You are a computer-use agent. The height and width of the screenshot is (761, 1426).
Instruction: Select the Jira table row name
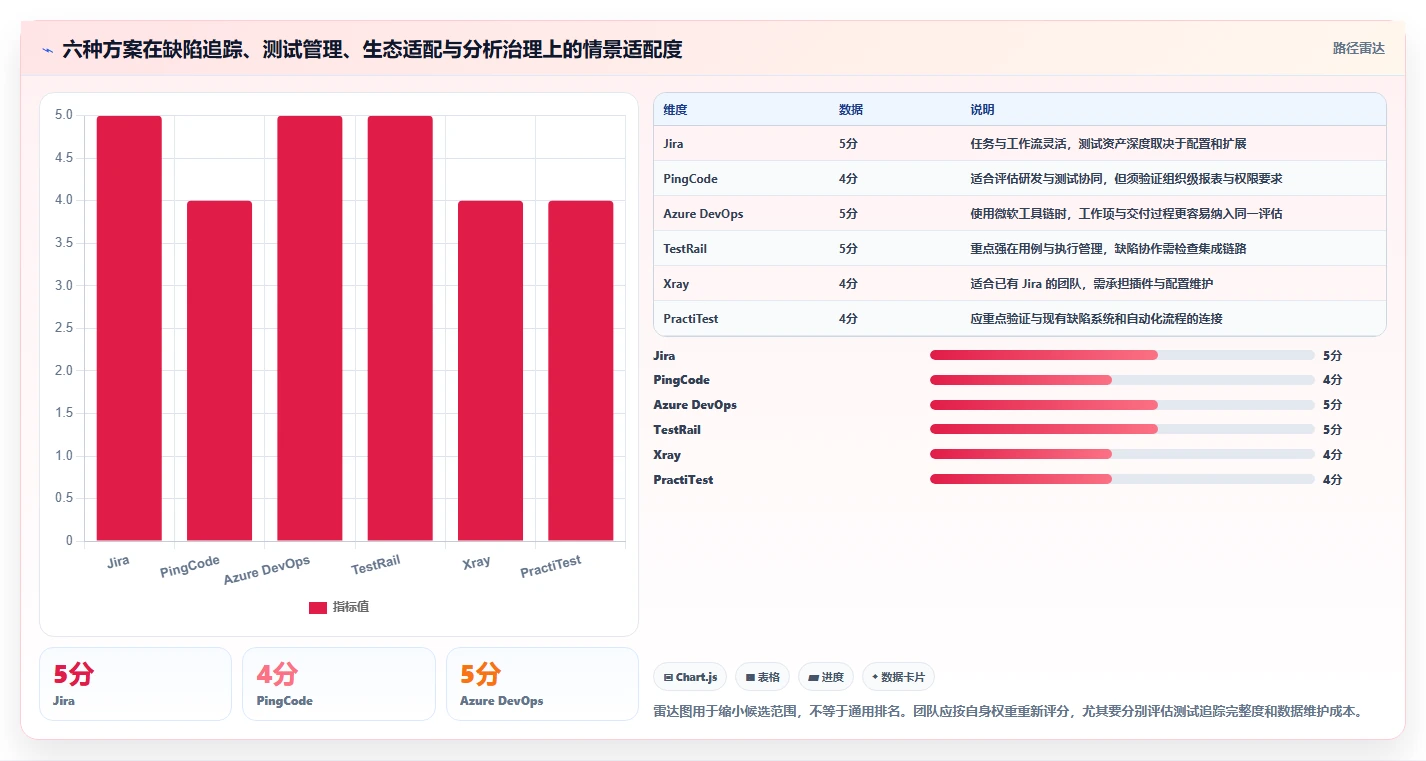point(673,144)
